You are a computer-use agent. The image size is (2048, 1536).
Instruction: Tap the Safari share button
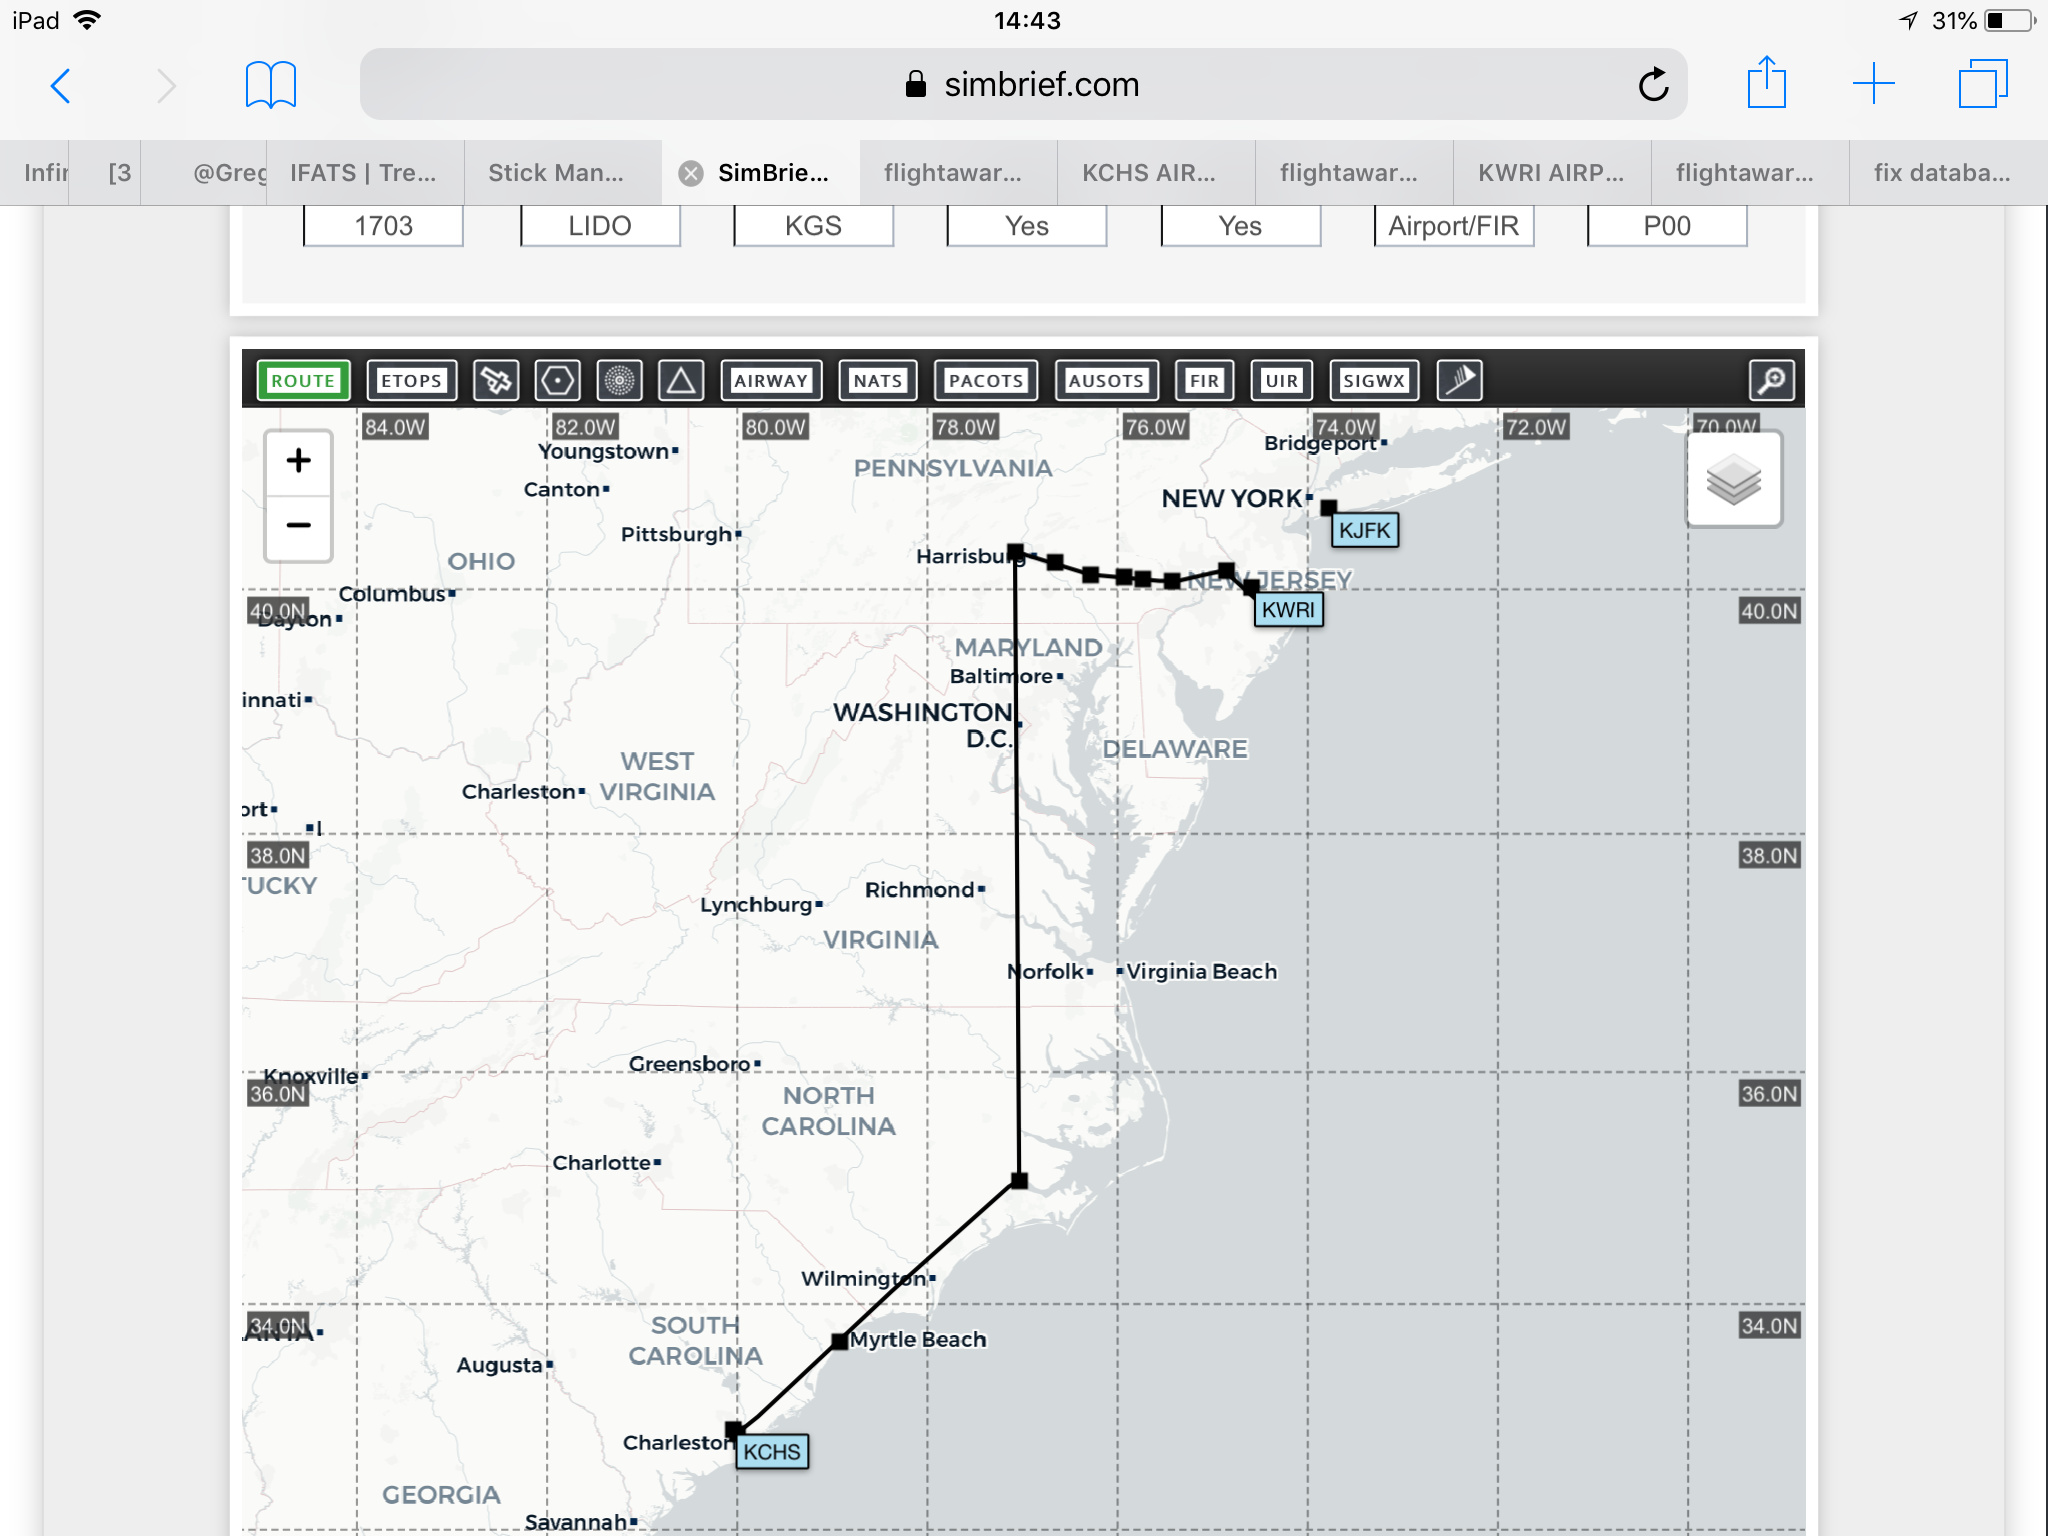click(x=1766, y=84)
